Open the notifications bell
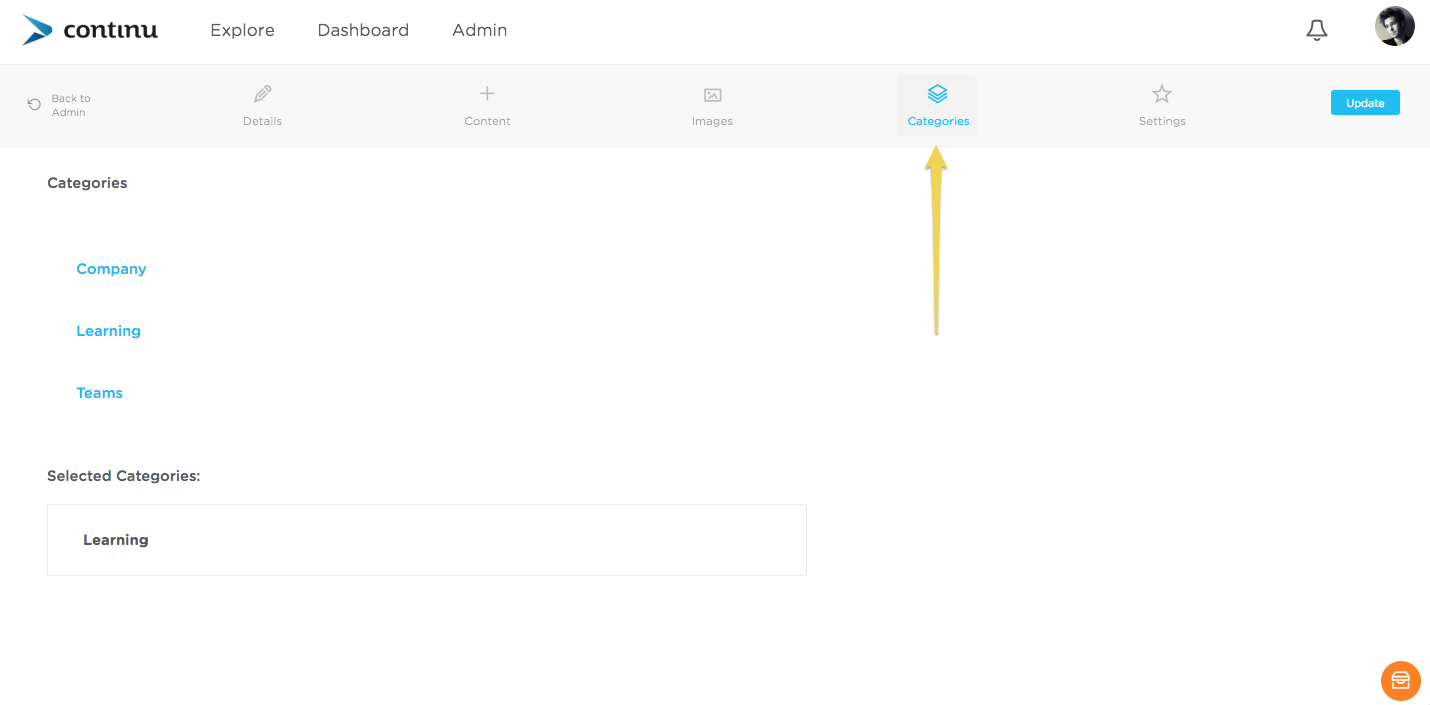The height and width of the screenshot is (705, 1430). coord(1317,31)
